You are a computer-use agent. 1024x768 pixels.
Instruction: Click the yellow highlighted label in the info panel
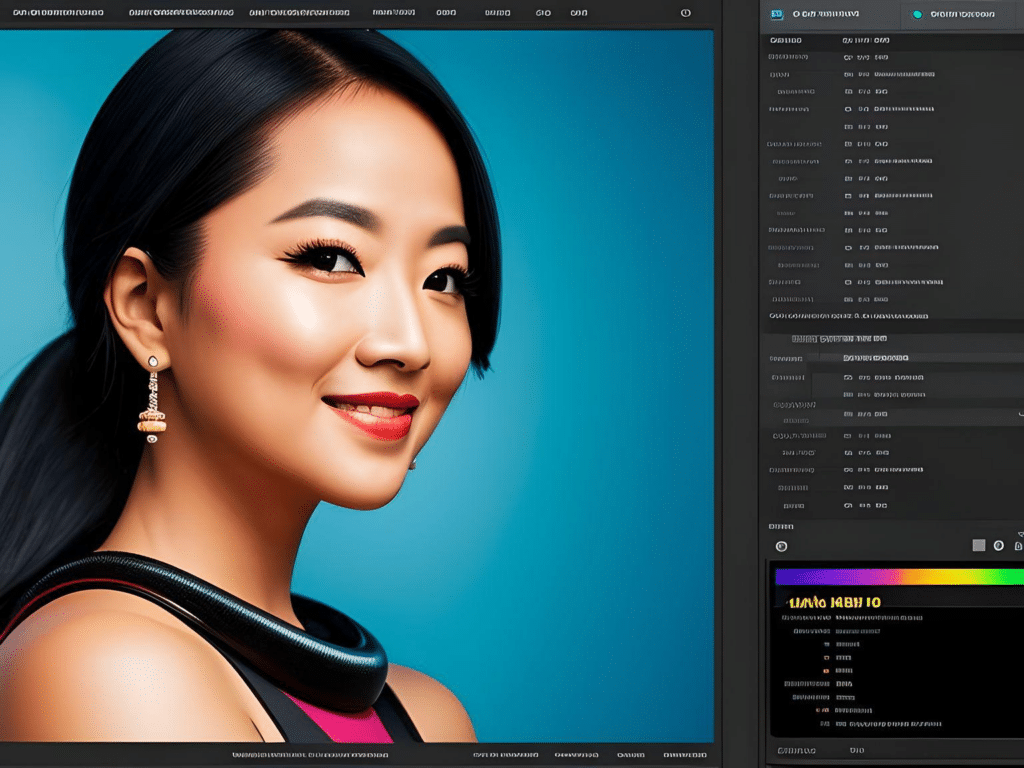click(x=834, y=602)
